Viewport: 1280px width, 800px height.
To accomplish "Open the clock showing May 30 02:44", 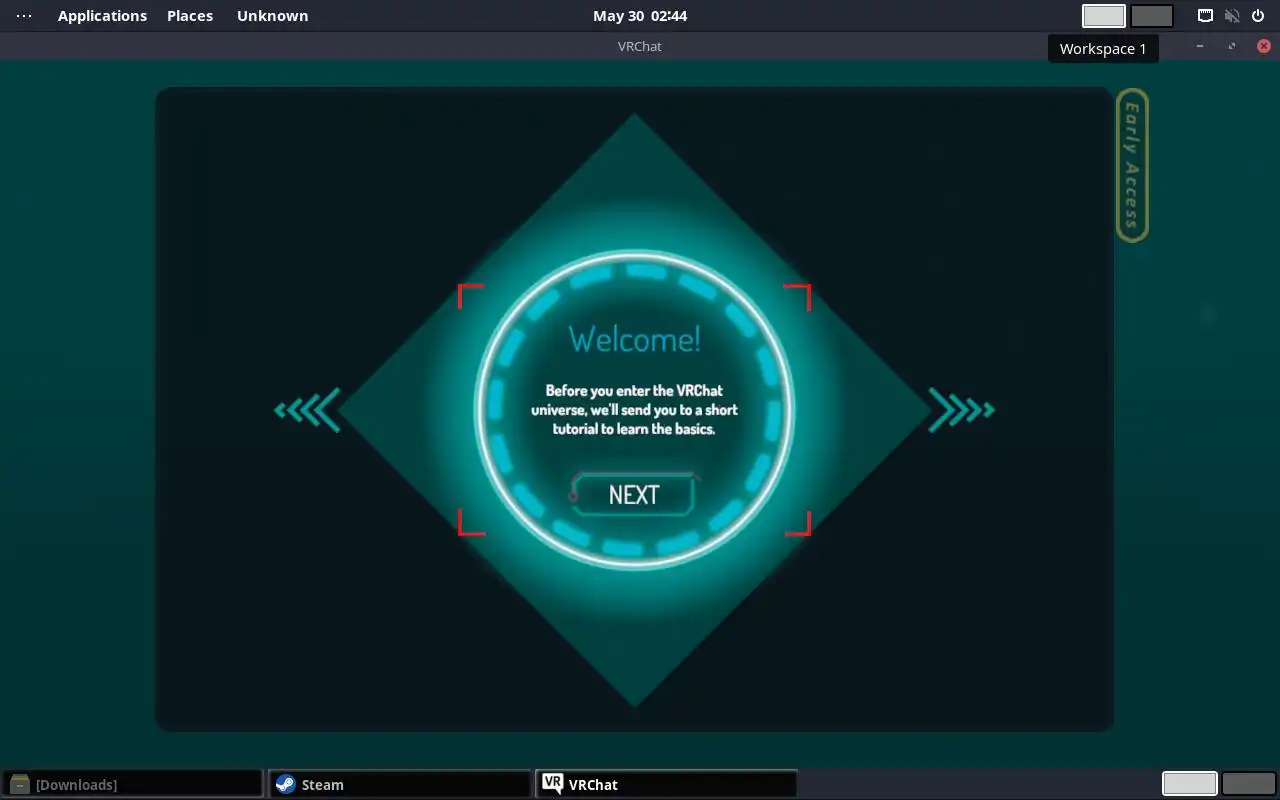I will point(640,16).
